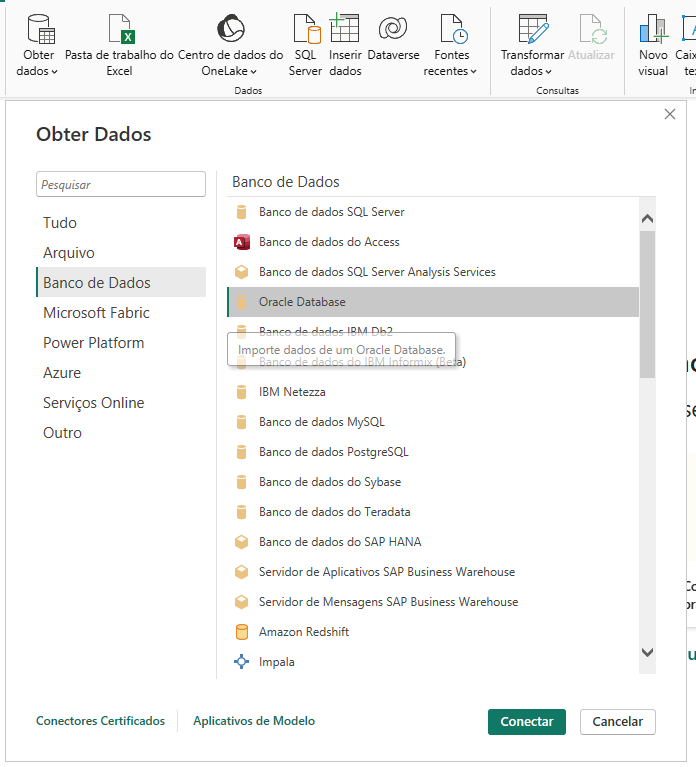Click the Pesquisar search field
This screenshot has width=696, height=767.
[121, 184]
